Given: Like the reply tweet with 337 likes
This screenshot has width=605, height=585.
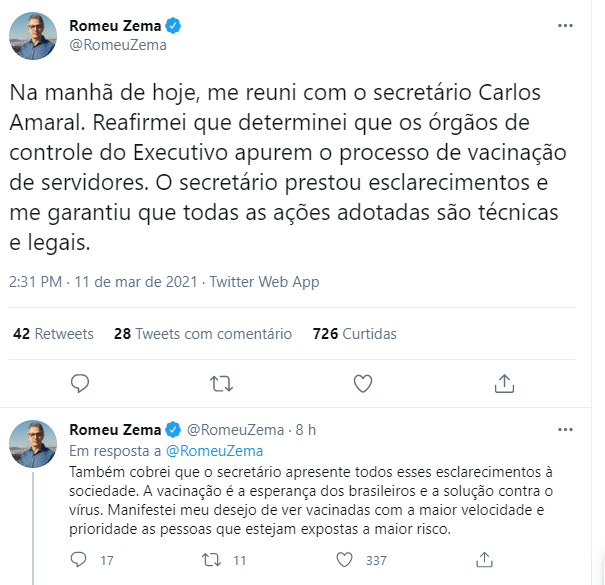Looking at the screenshot, I should 345,560.
